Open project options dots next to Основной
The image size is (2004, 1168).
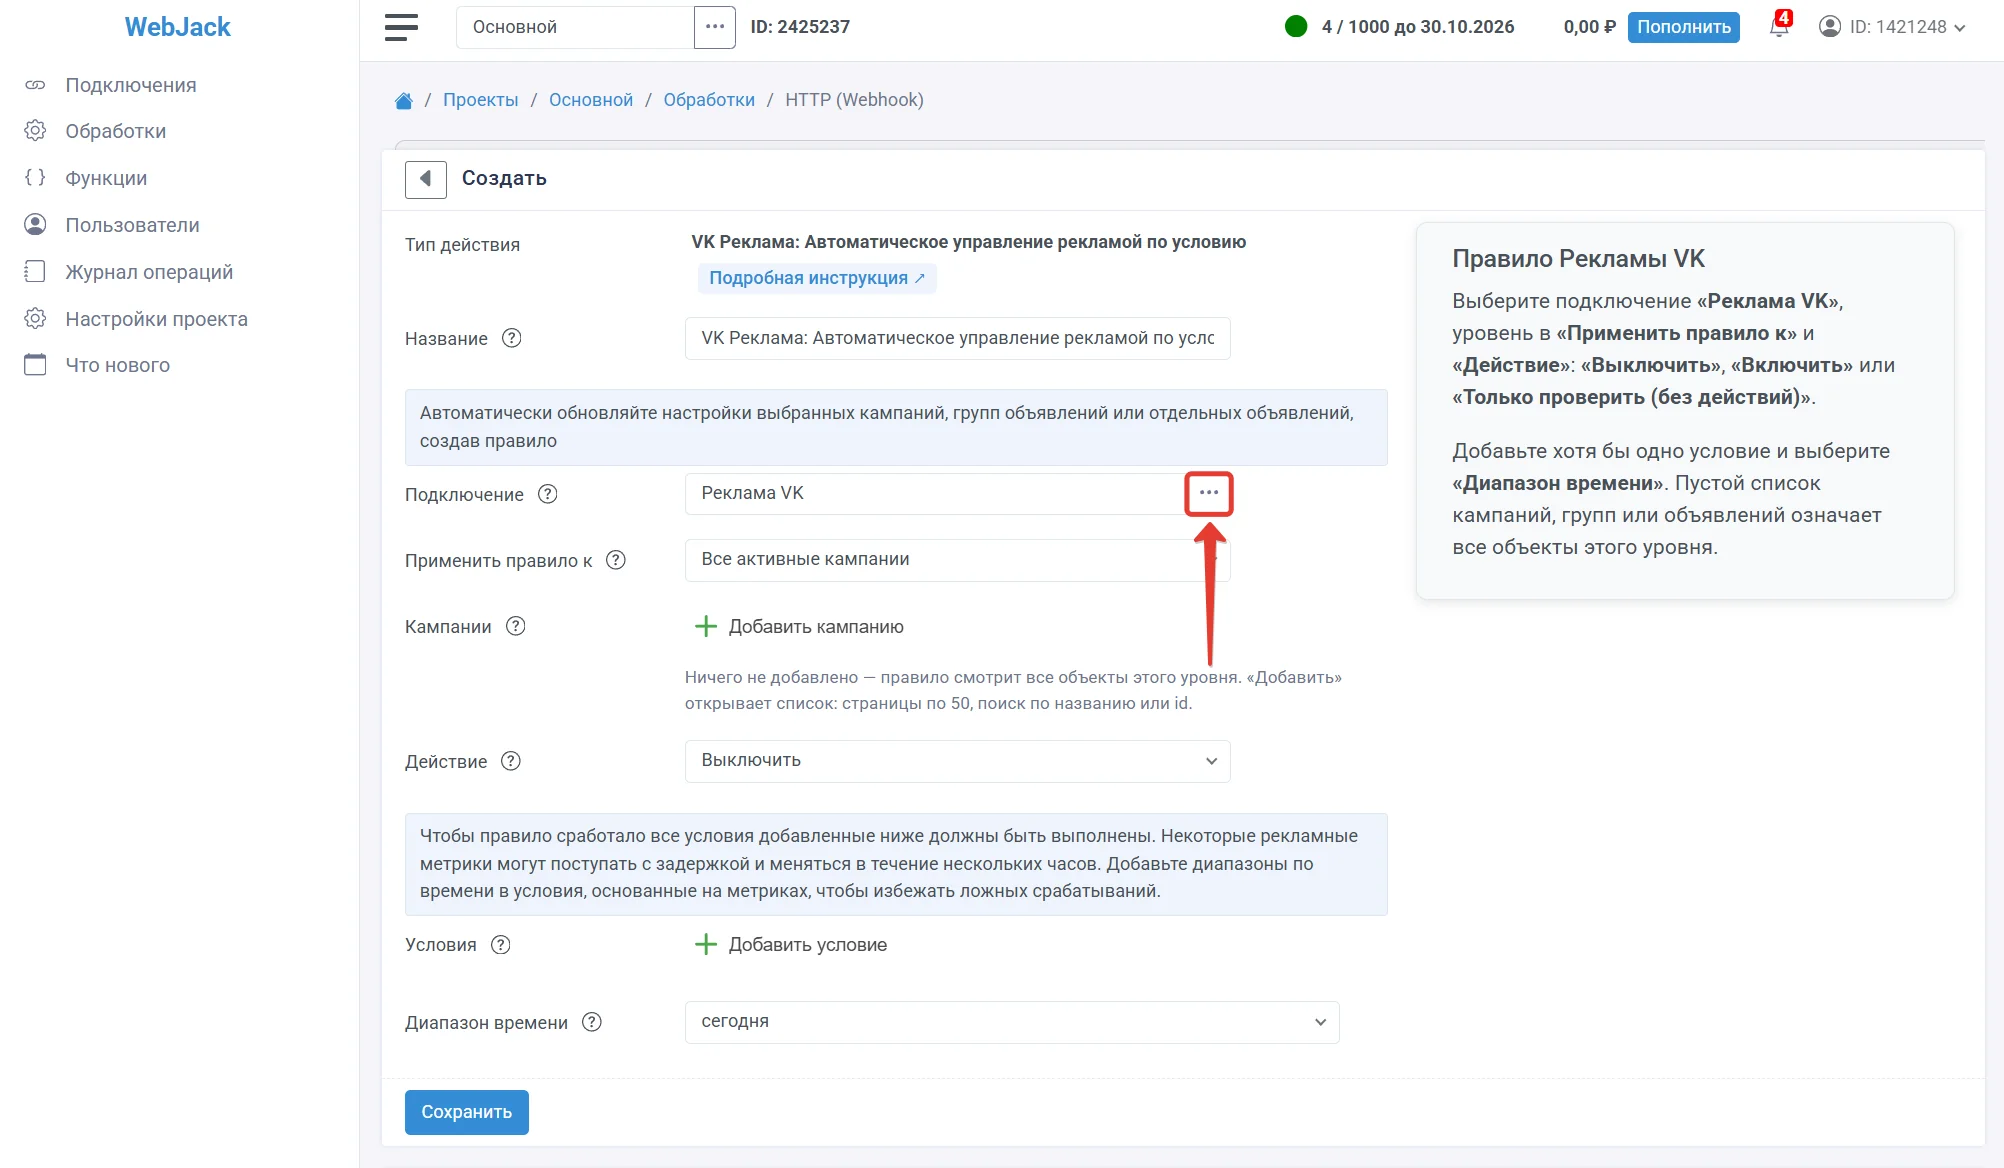pos(714,27)
